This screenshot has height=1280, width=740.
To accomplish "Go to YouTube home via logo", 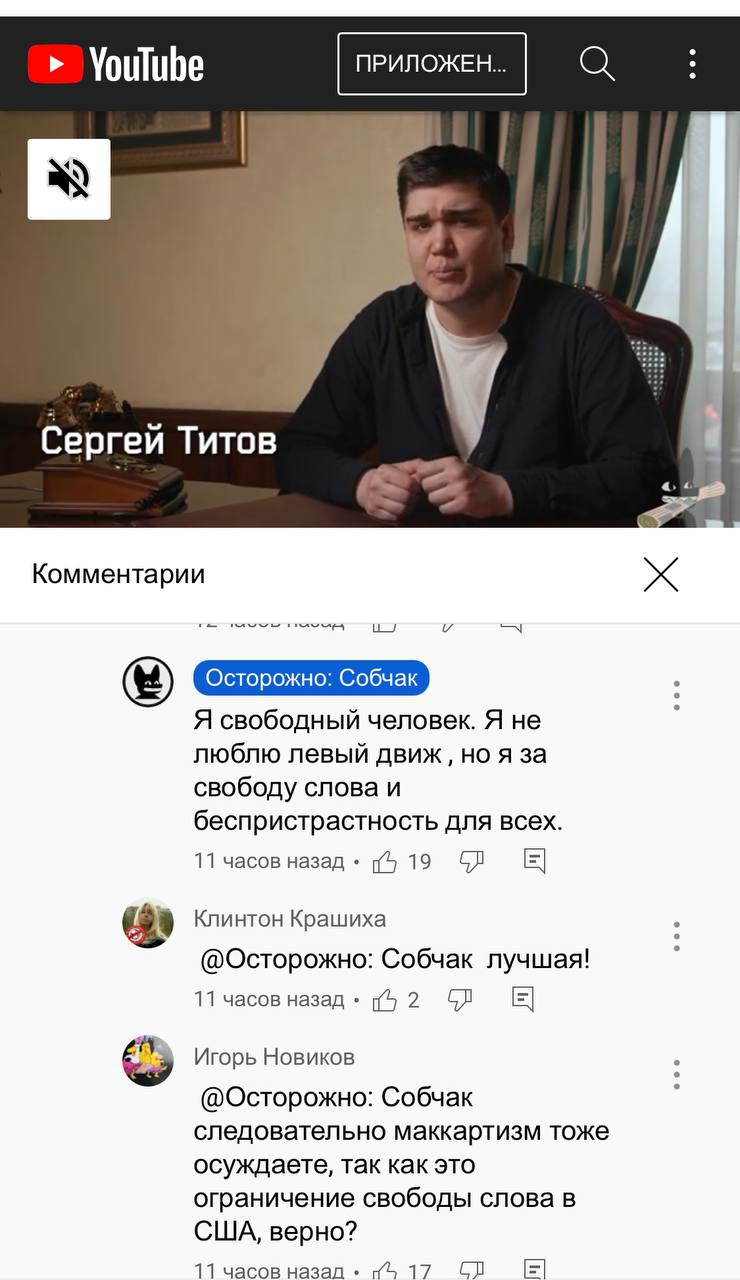I will [116, 65].
